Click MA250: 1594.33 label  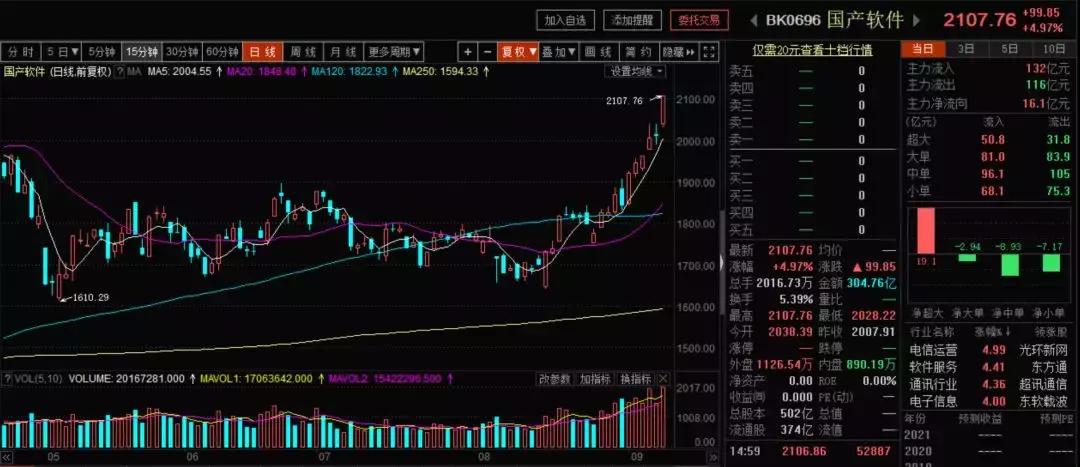(440, 71)
